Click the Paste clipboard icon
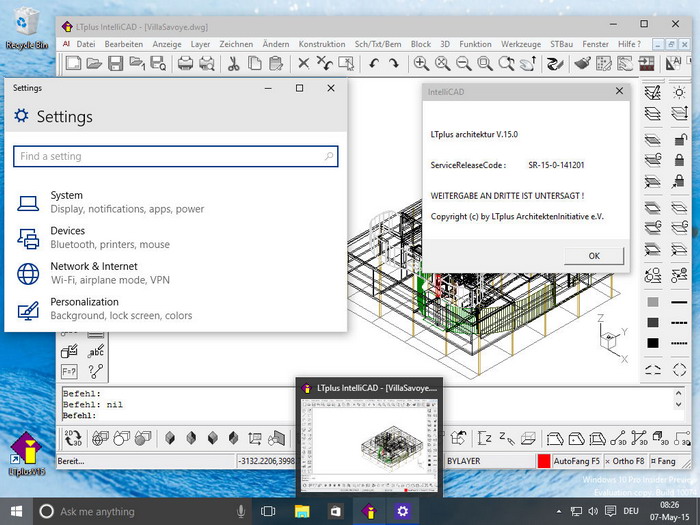Viewport: 700px width, 525px height. tap(276, 63)
